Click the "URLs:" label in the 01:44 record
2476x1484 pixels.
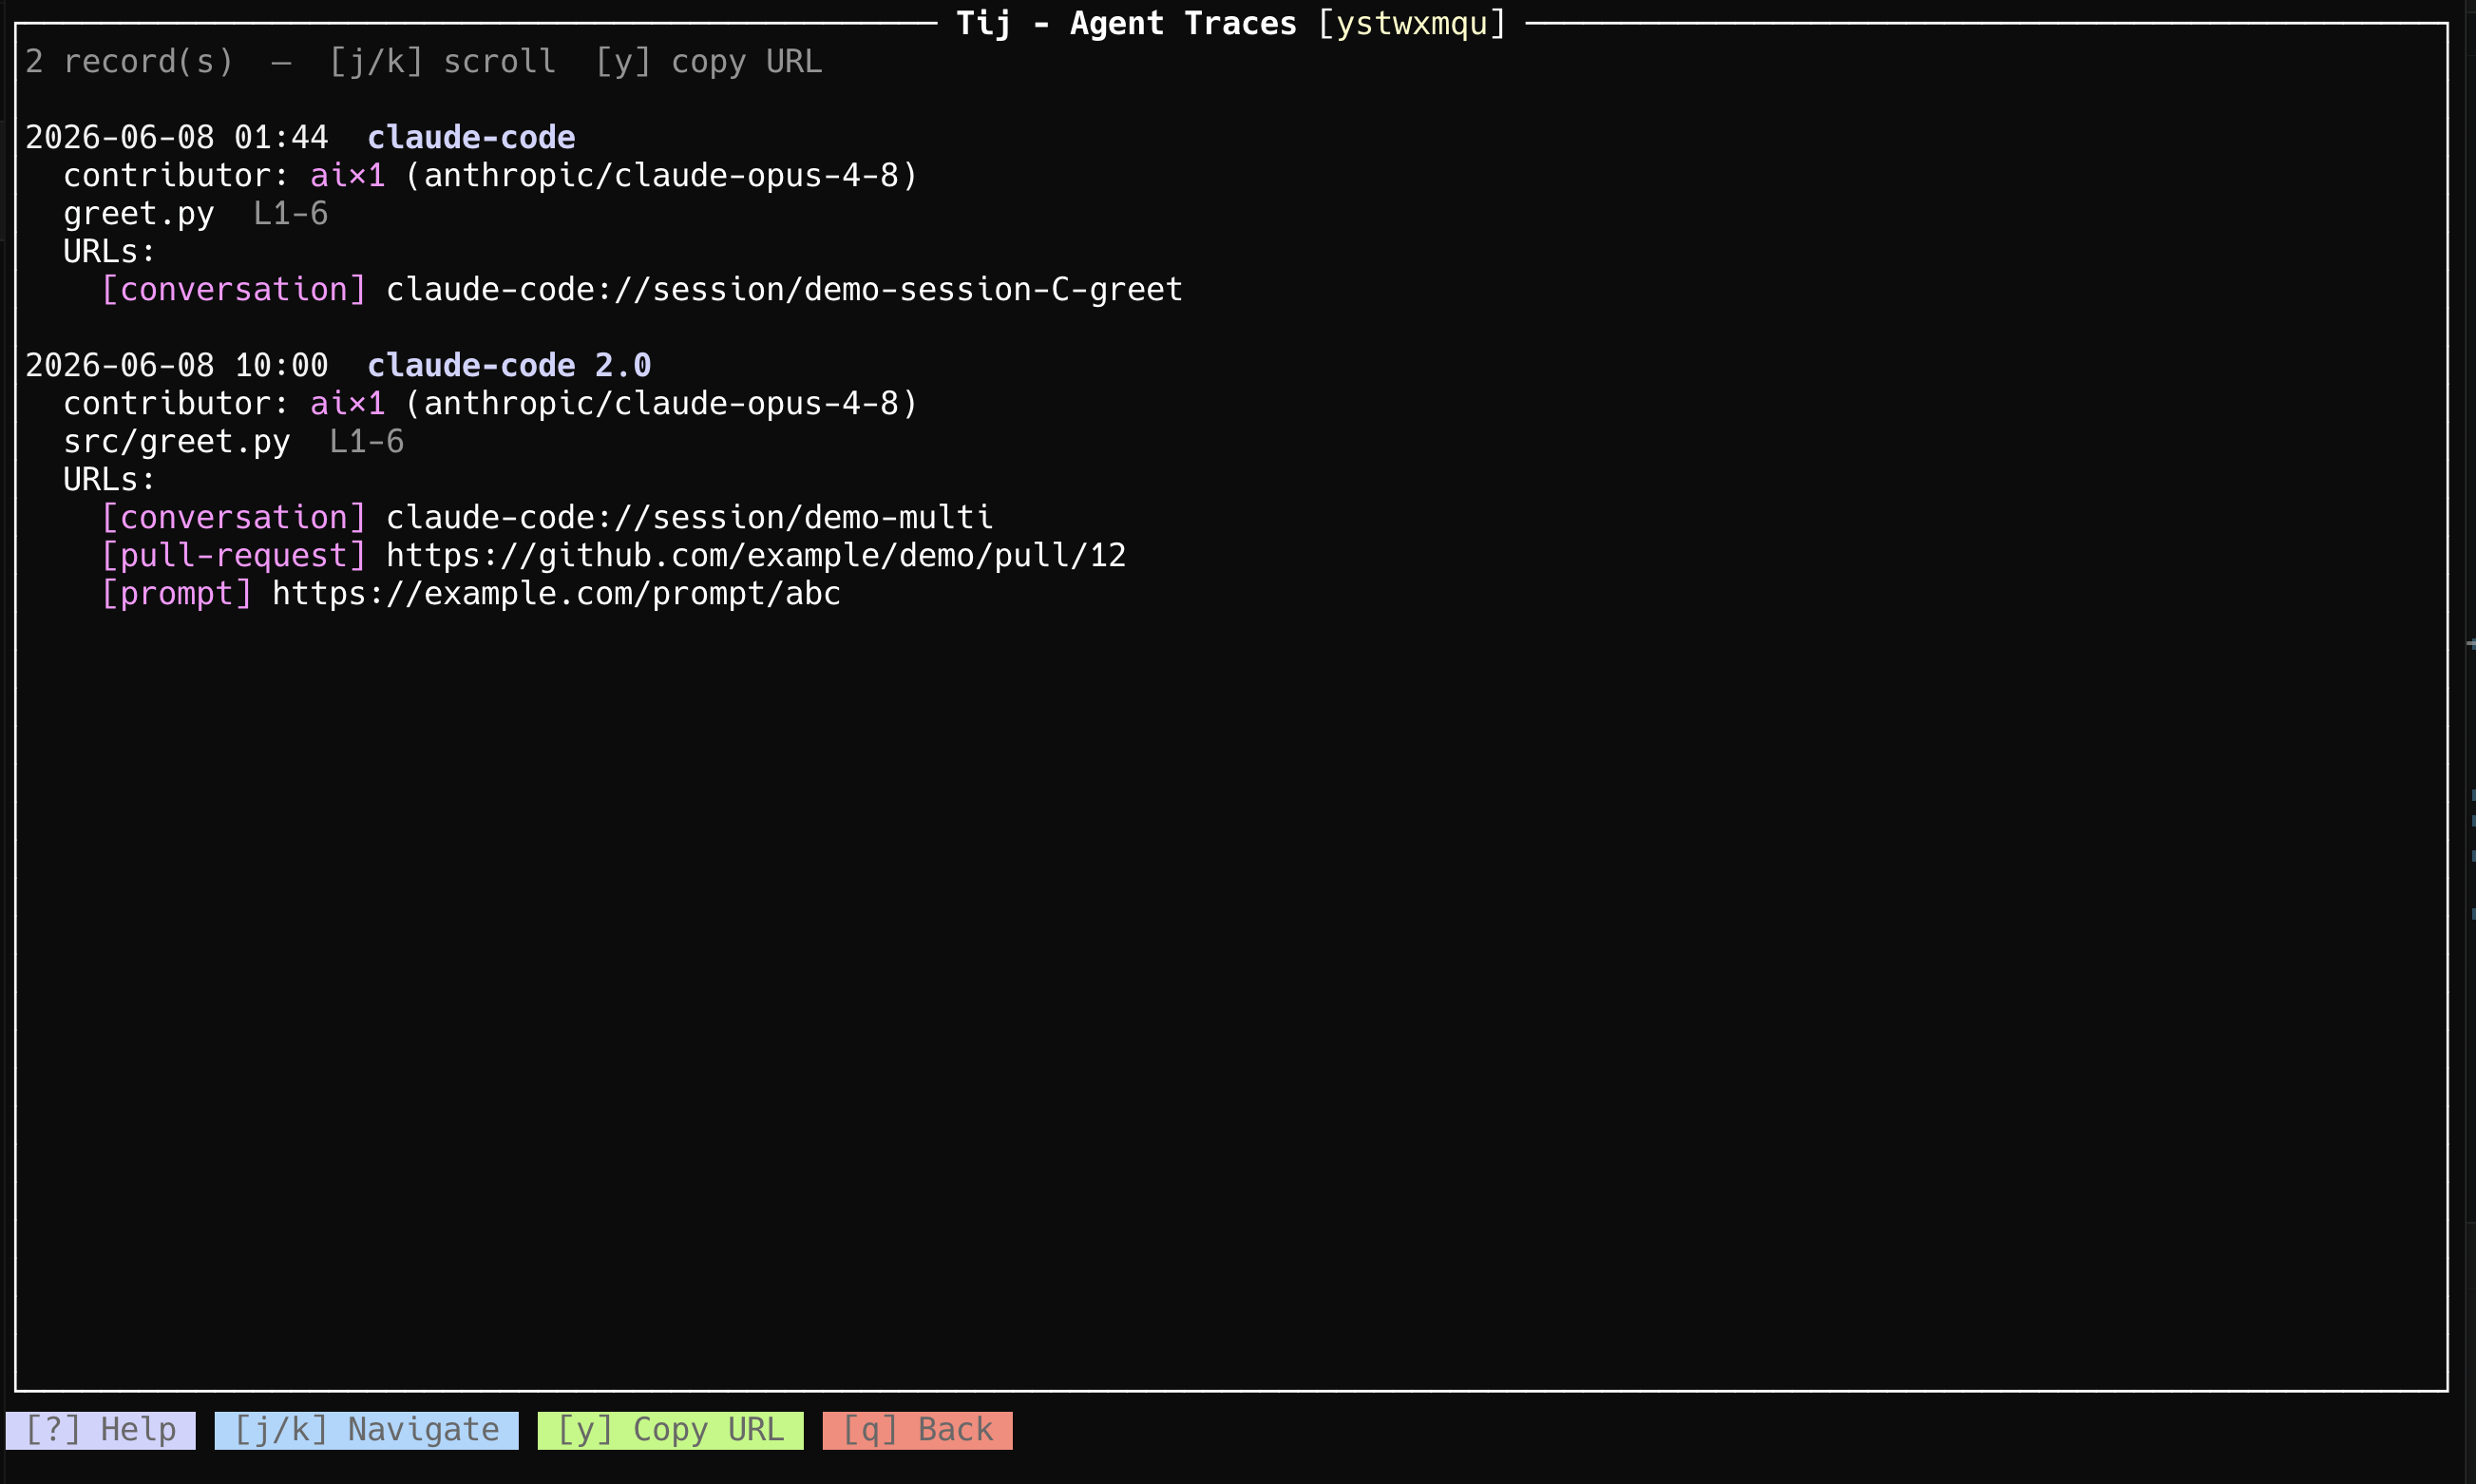pos(110,252)
